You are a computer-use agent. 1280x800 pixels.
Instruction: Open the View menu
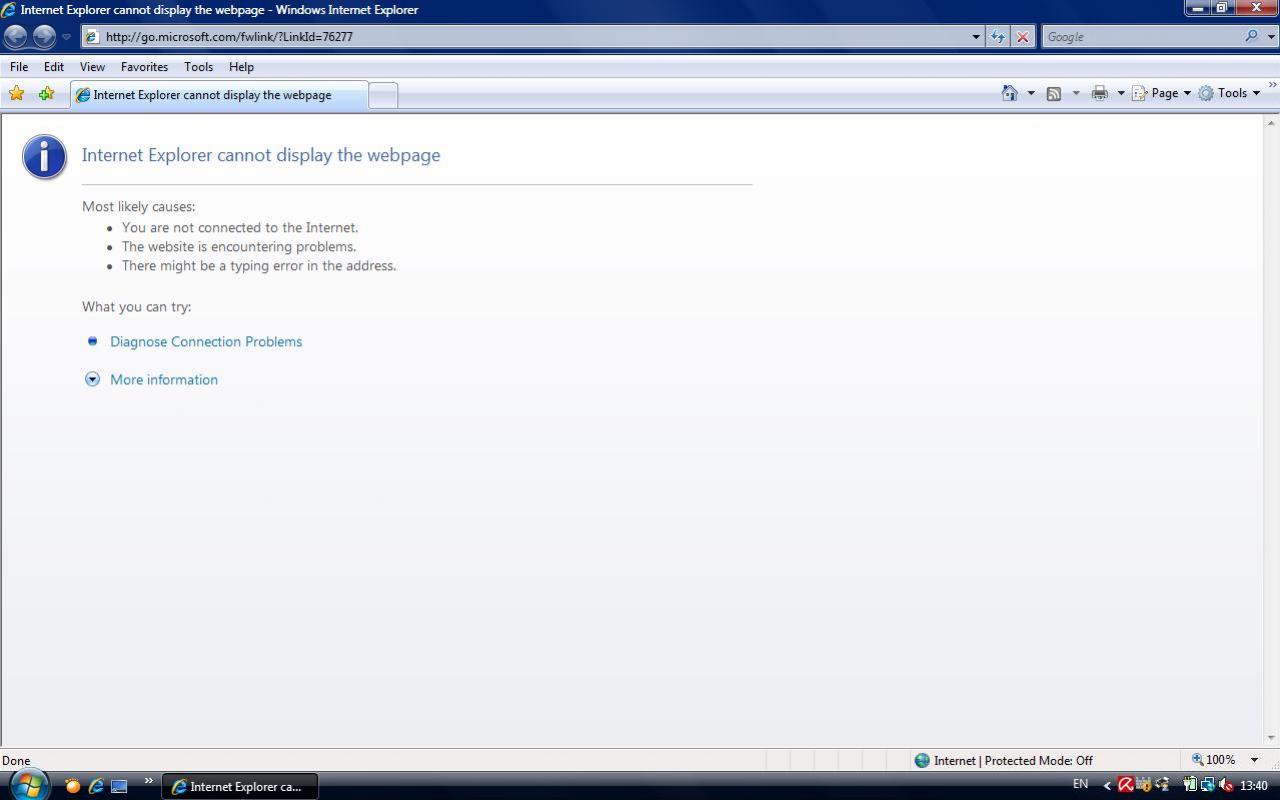(x=92, y=67)
